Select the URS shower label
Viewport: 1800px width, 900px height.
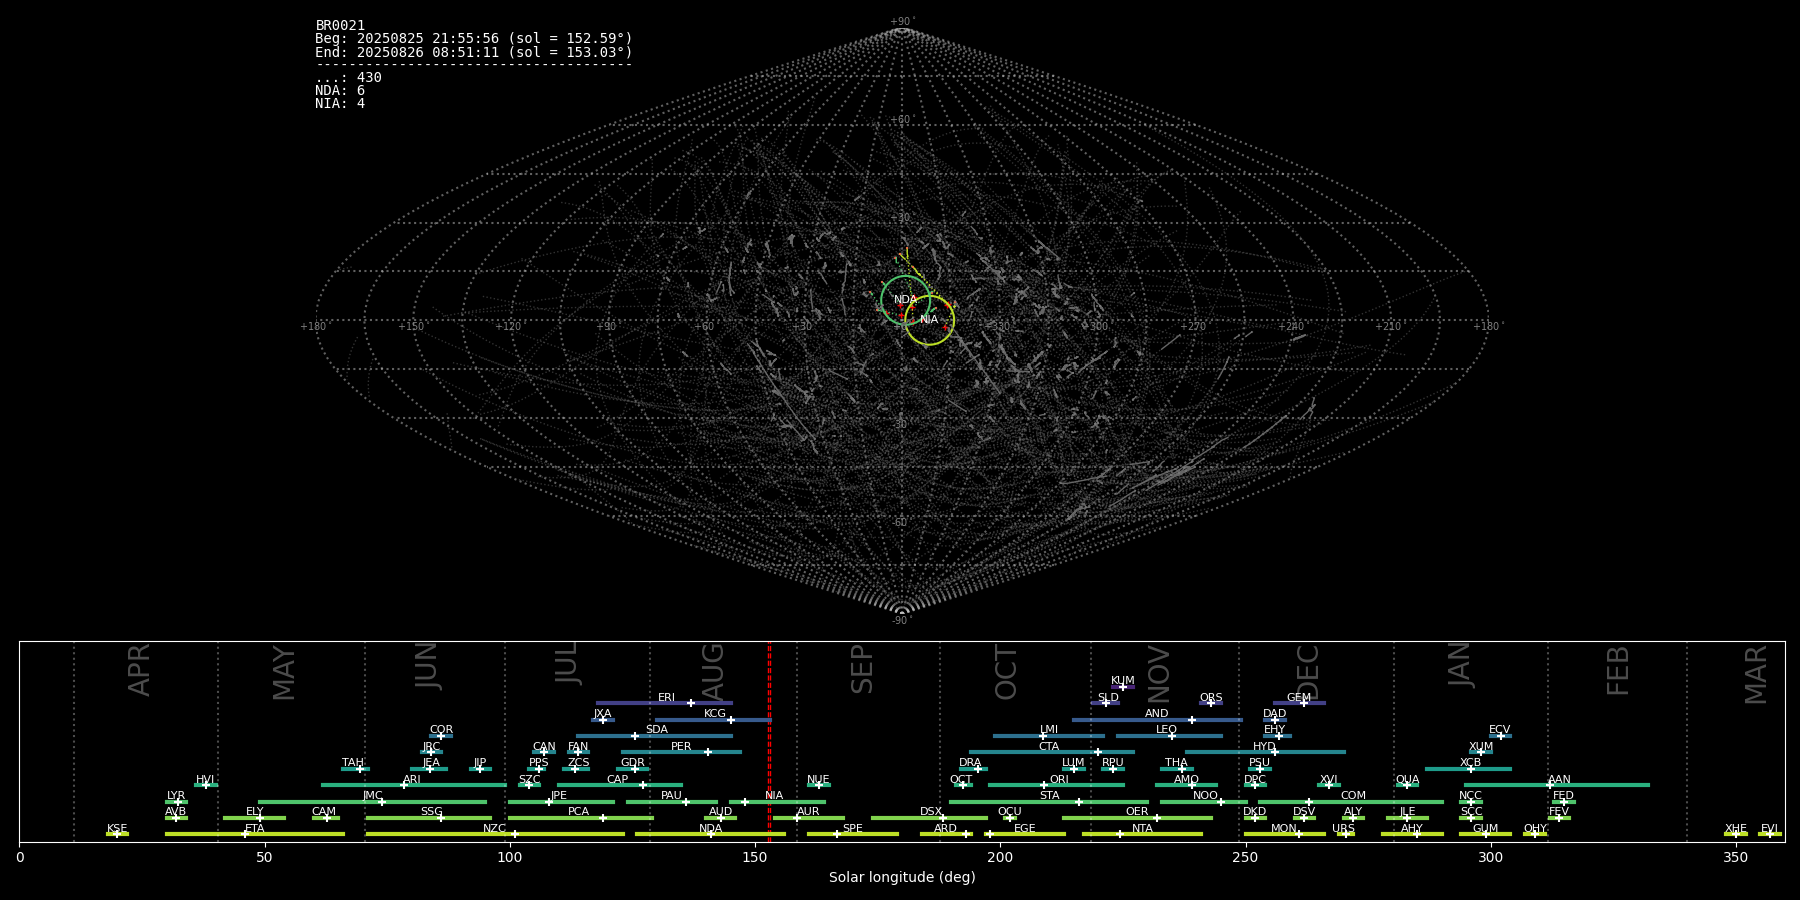[1343, 829]
